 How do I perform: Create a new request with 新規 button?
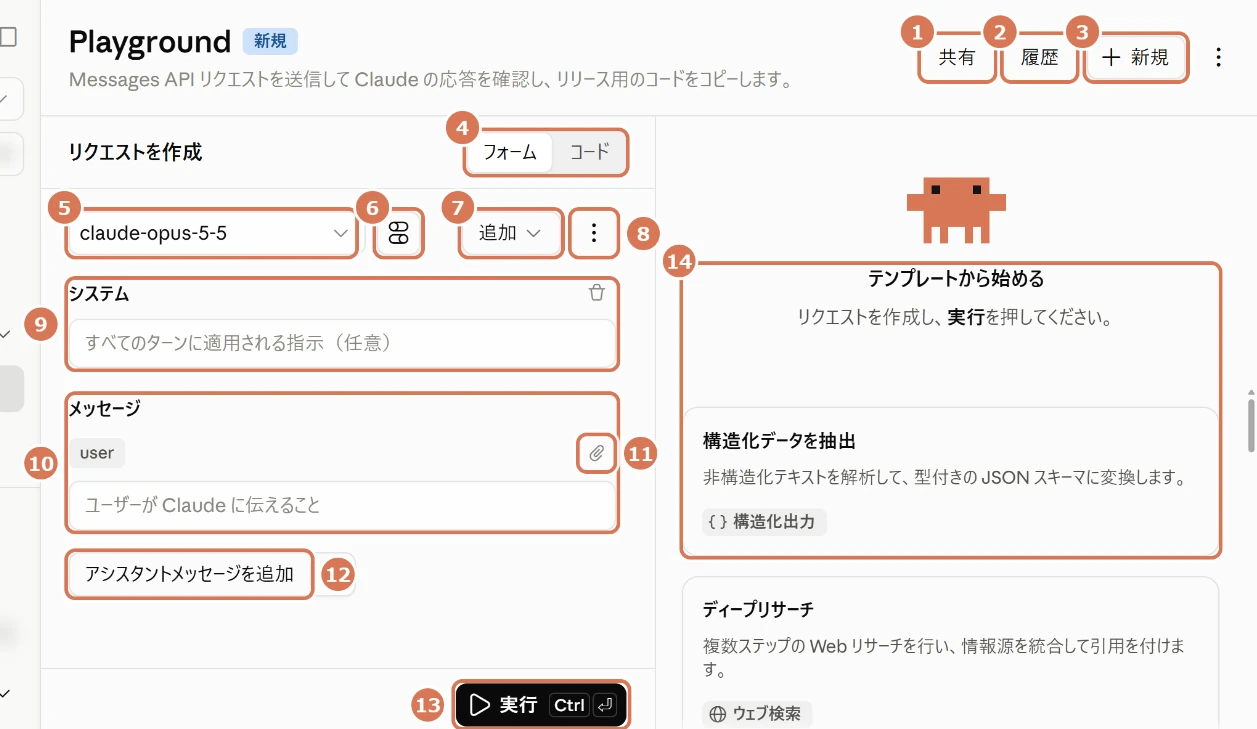coord(1136,58)
